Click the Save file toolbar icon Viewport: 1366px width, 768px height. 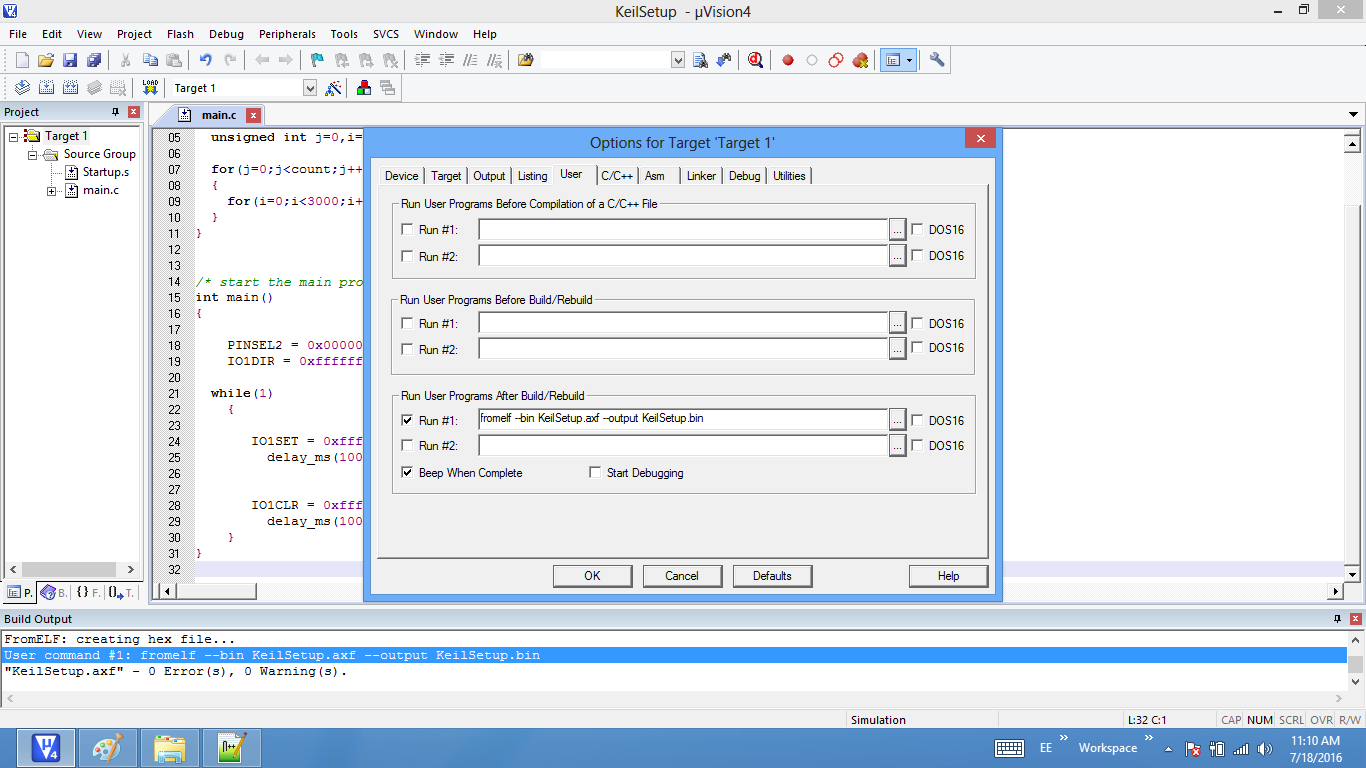70,60
